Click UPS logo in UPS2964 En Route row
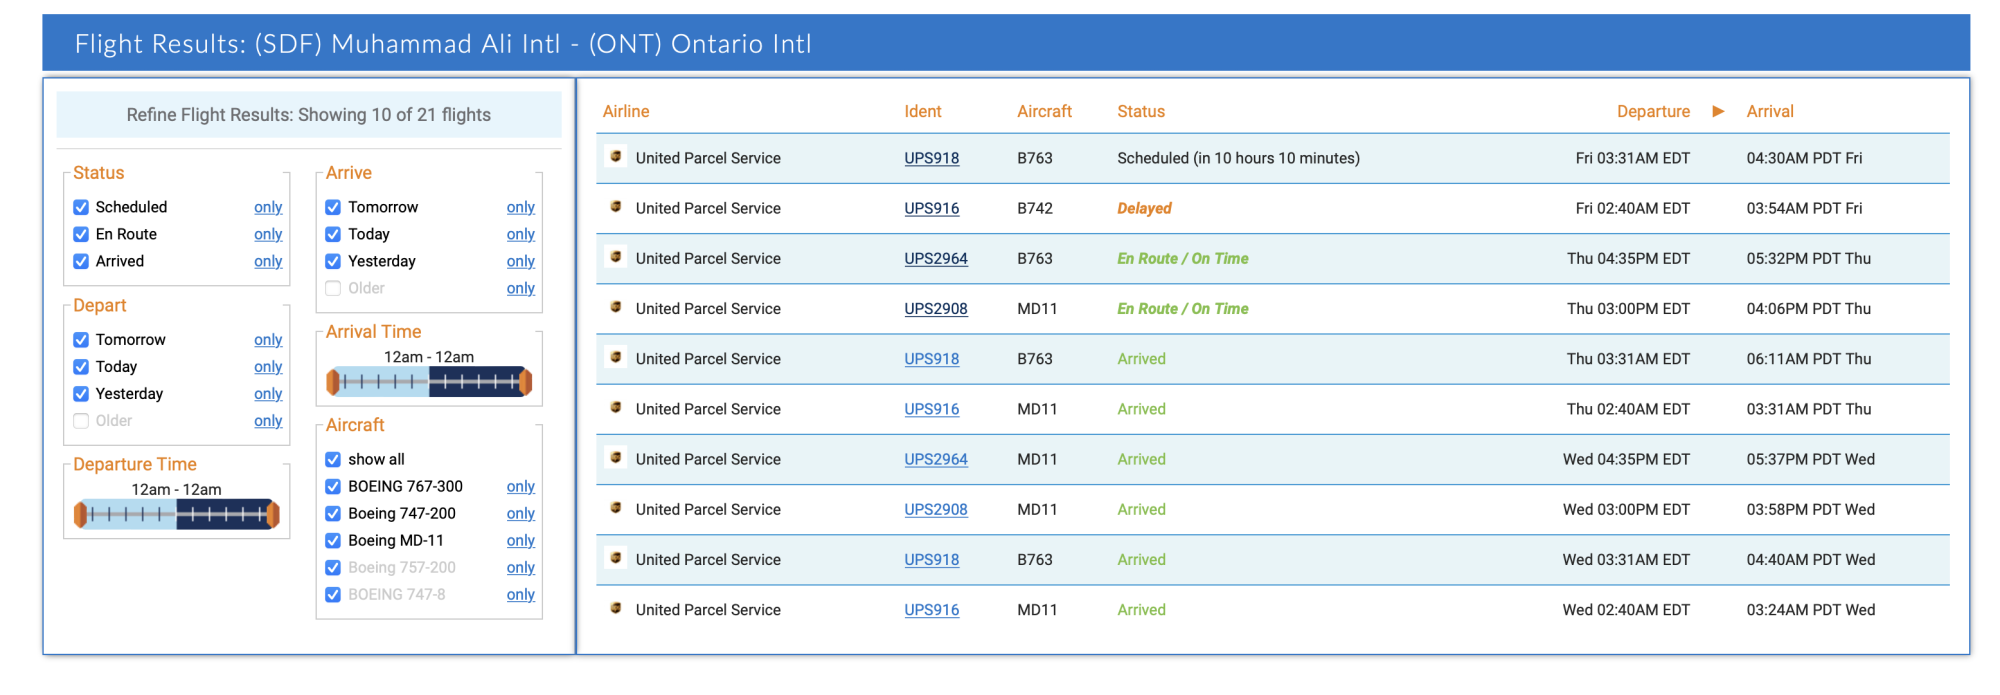2000x695 pixels. coord(616,256)
